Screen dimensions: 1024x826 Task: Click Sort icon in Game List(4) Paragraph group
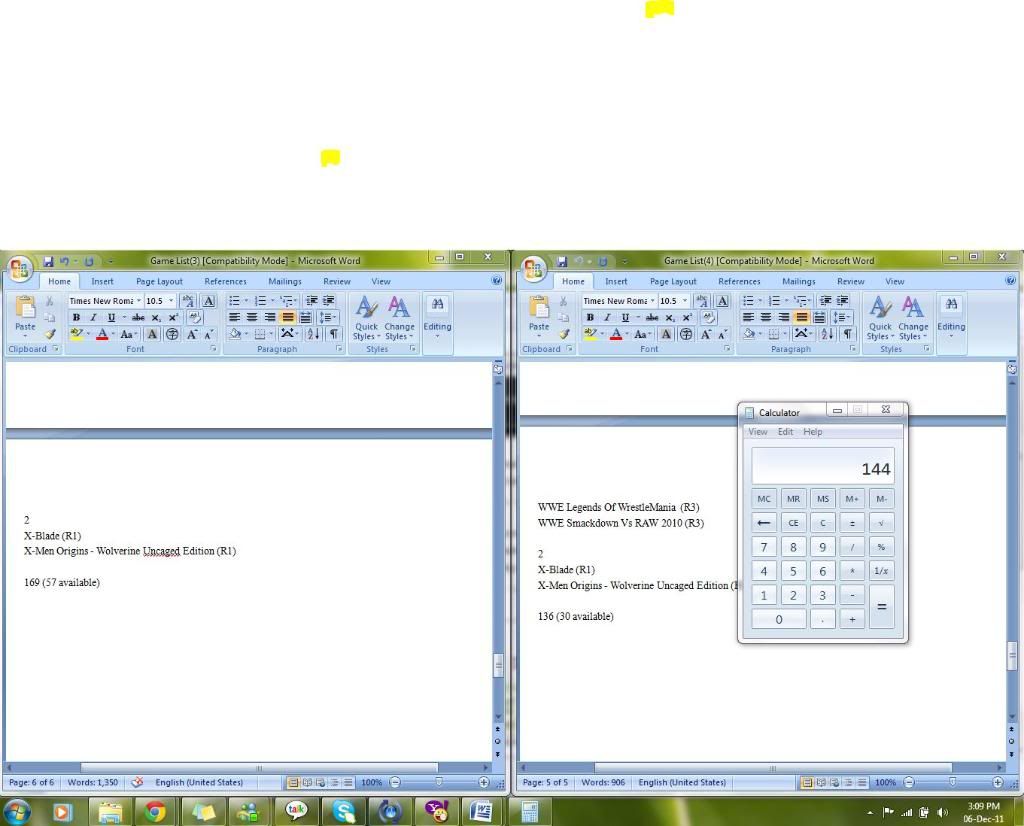[827, 334]
